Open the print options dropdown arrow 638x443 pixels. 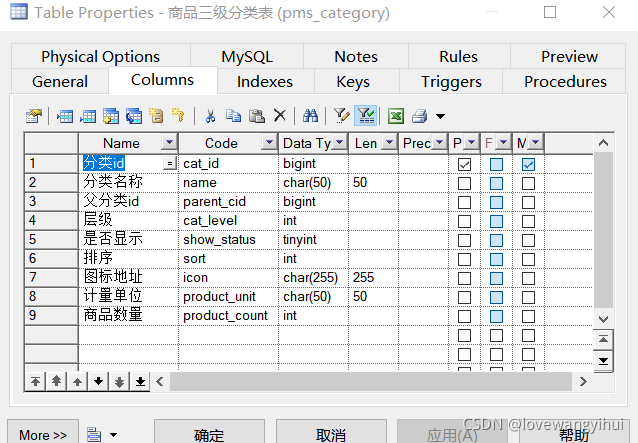(x=440, y=116)
